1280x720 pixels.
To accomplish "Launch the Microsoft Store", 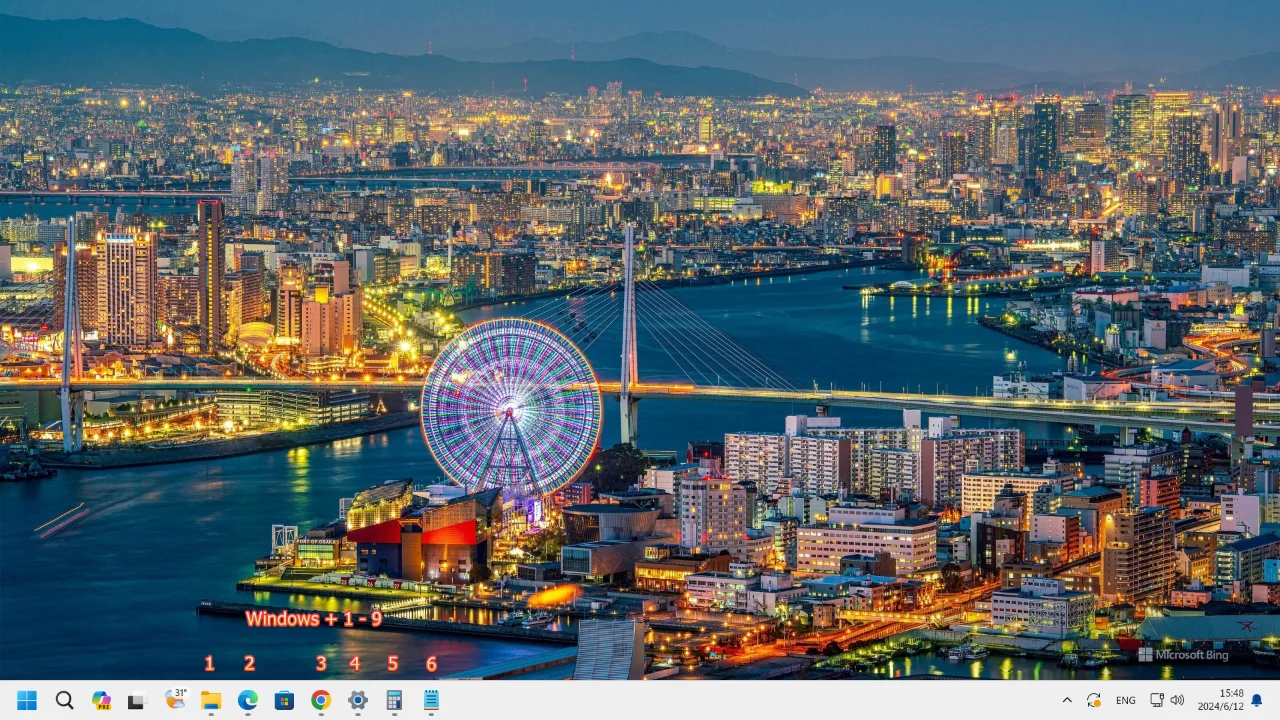I will [x=284, y=700].
